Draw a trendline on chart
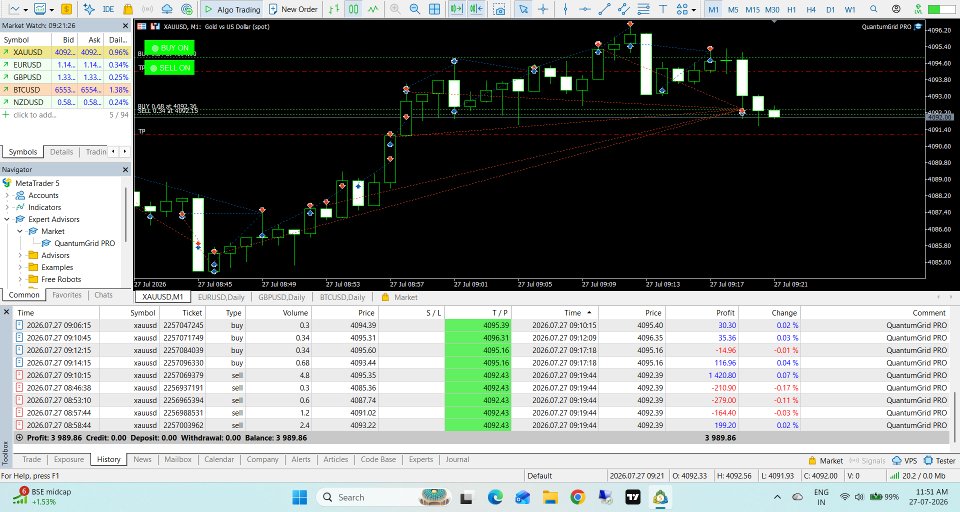960x512 pixels. pyautogui.click(x=604, y=9)
